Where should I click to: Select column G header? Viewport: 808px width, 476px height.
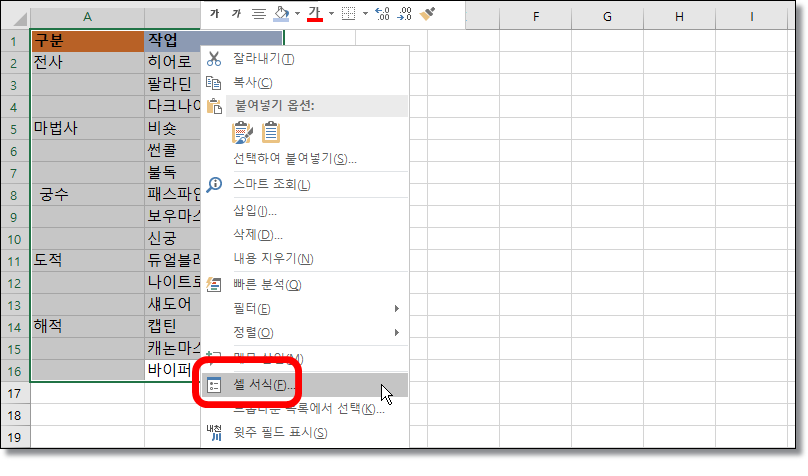[608, 17]
